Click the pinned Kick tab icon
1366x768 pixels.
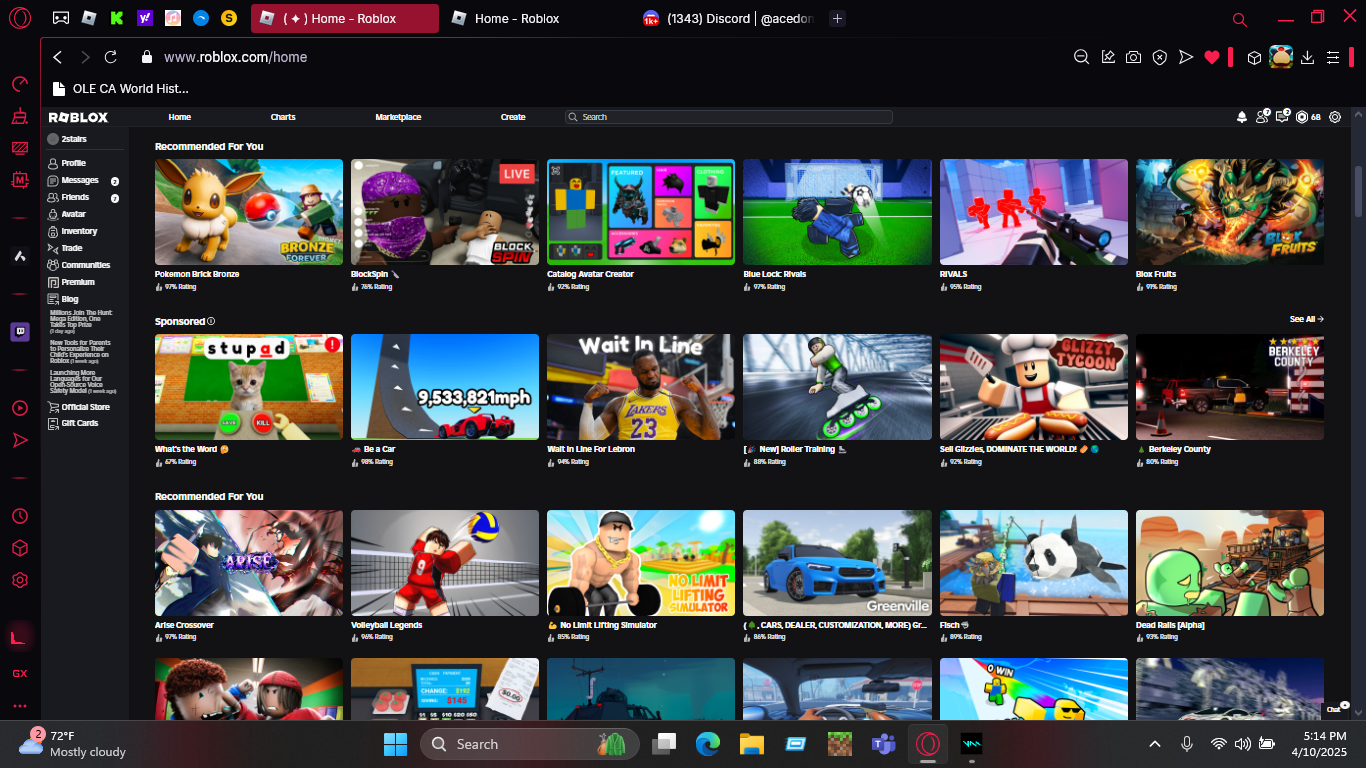point(117,18)
